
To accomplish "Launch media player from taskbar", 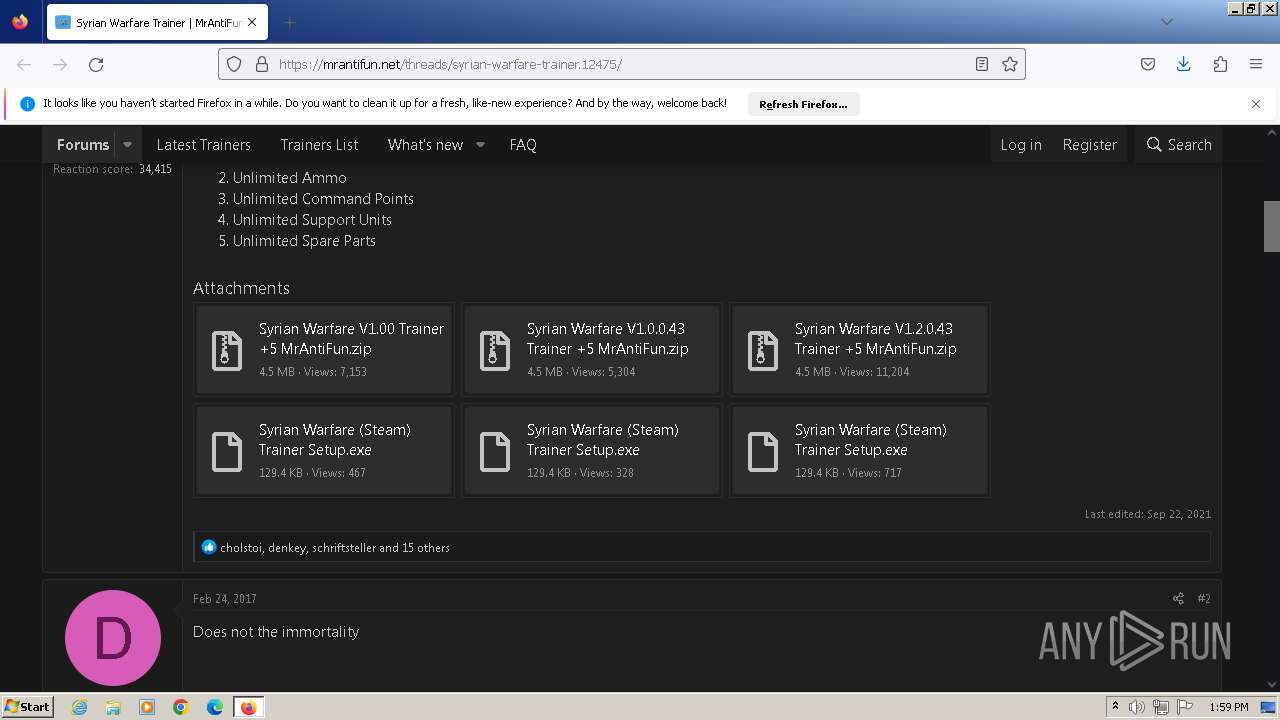I will click(x=147, y=707).
